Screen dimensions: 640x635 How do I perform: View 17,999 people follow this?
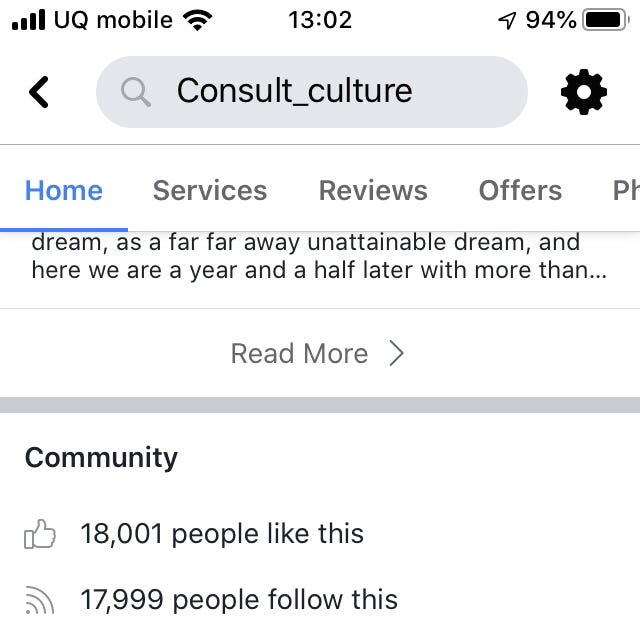[x=239, y=600]
